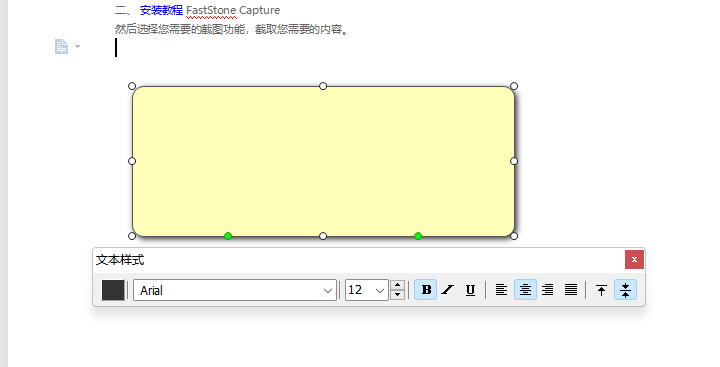Center align the text
This screenshot has width=720, height=367.
[x=525, y=290]
